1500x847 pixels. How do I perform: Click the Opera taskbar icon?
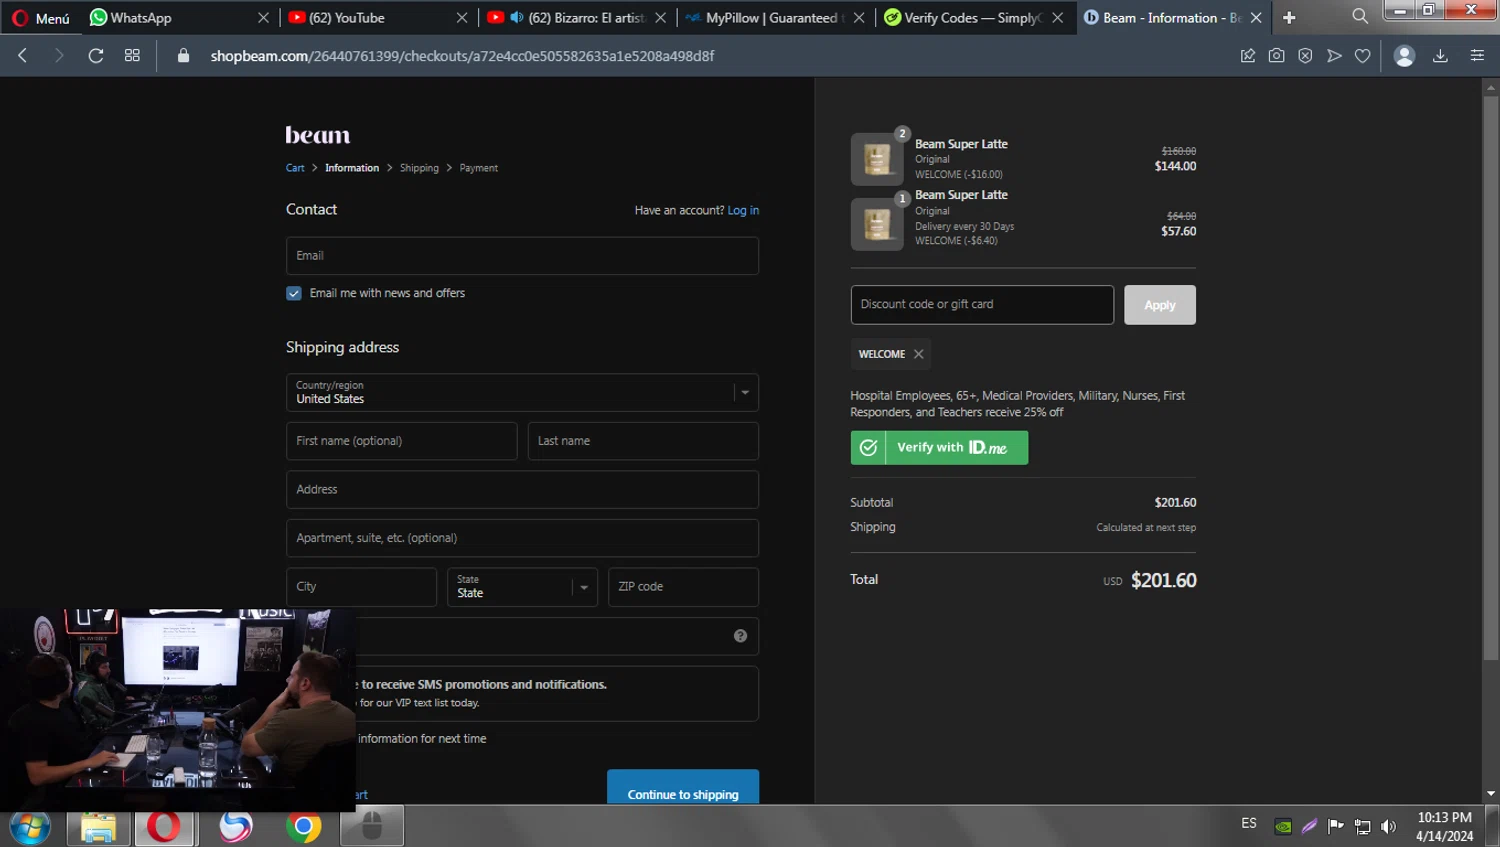(x=165, y=827)
